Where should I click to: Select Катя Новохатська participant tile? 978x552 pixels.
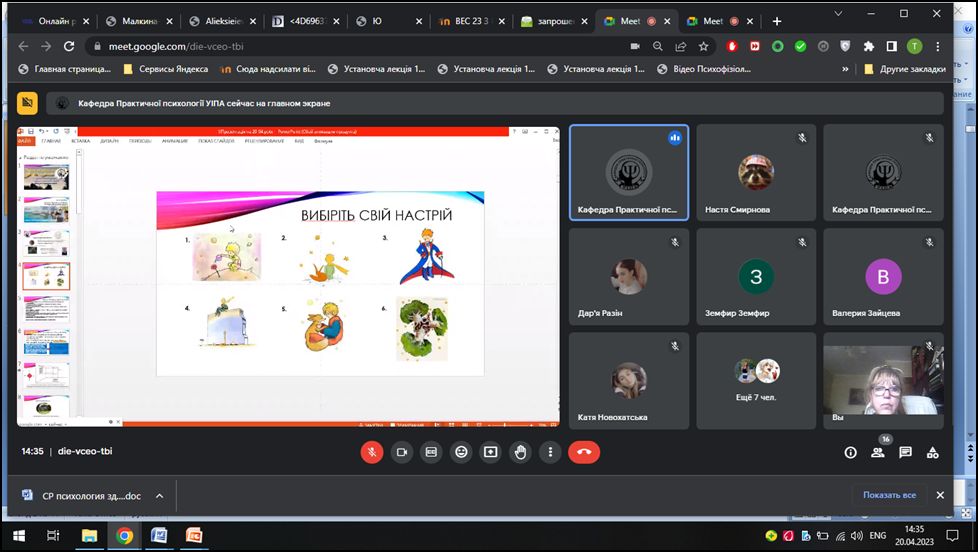click(629, 380)
